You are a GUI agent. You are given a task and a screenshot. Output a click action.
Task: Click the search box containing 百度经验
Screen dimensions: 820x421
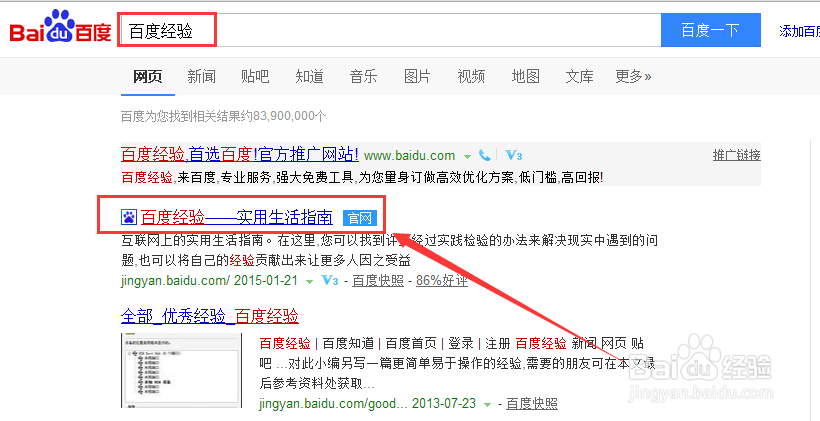tap(389, 30)
